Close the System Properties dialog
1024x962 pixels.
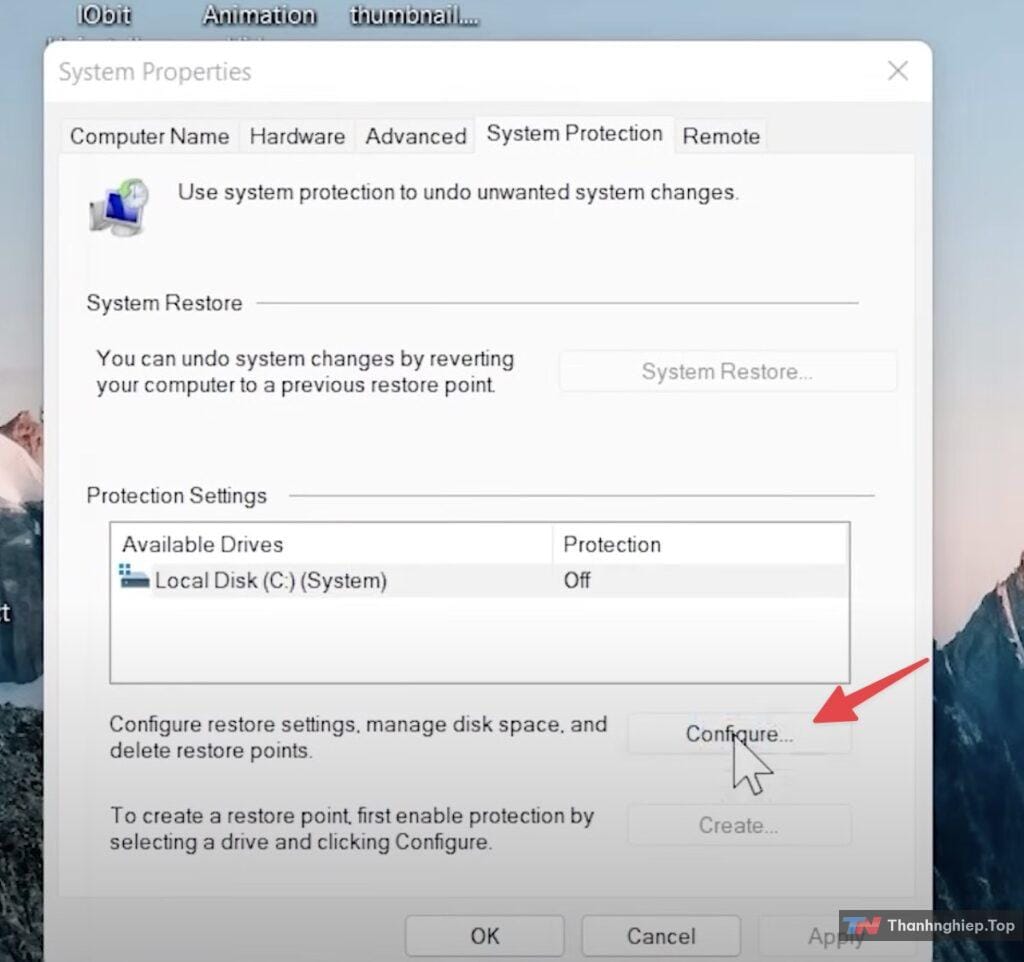(897, 71)
